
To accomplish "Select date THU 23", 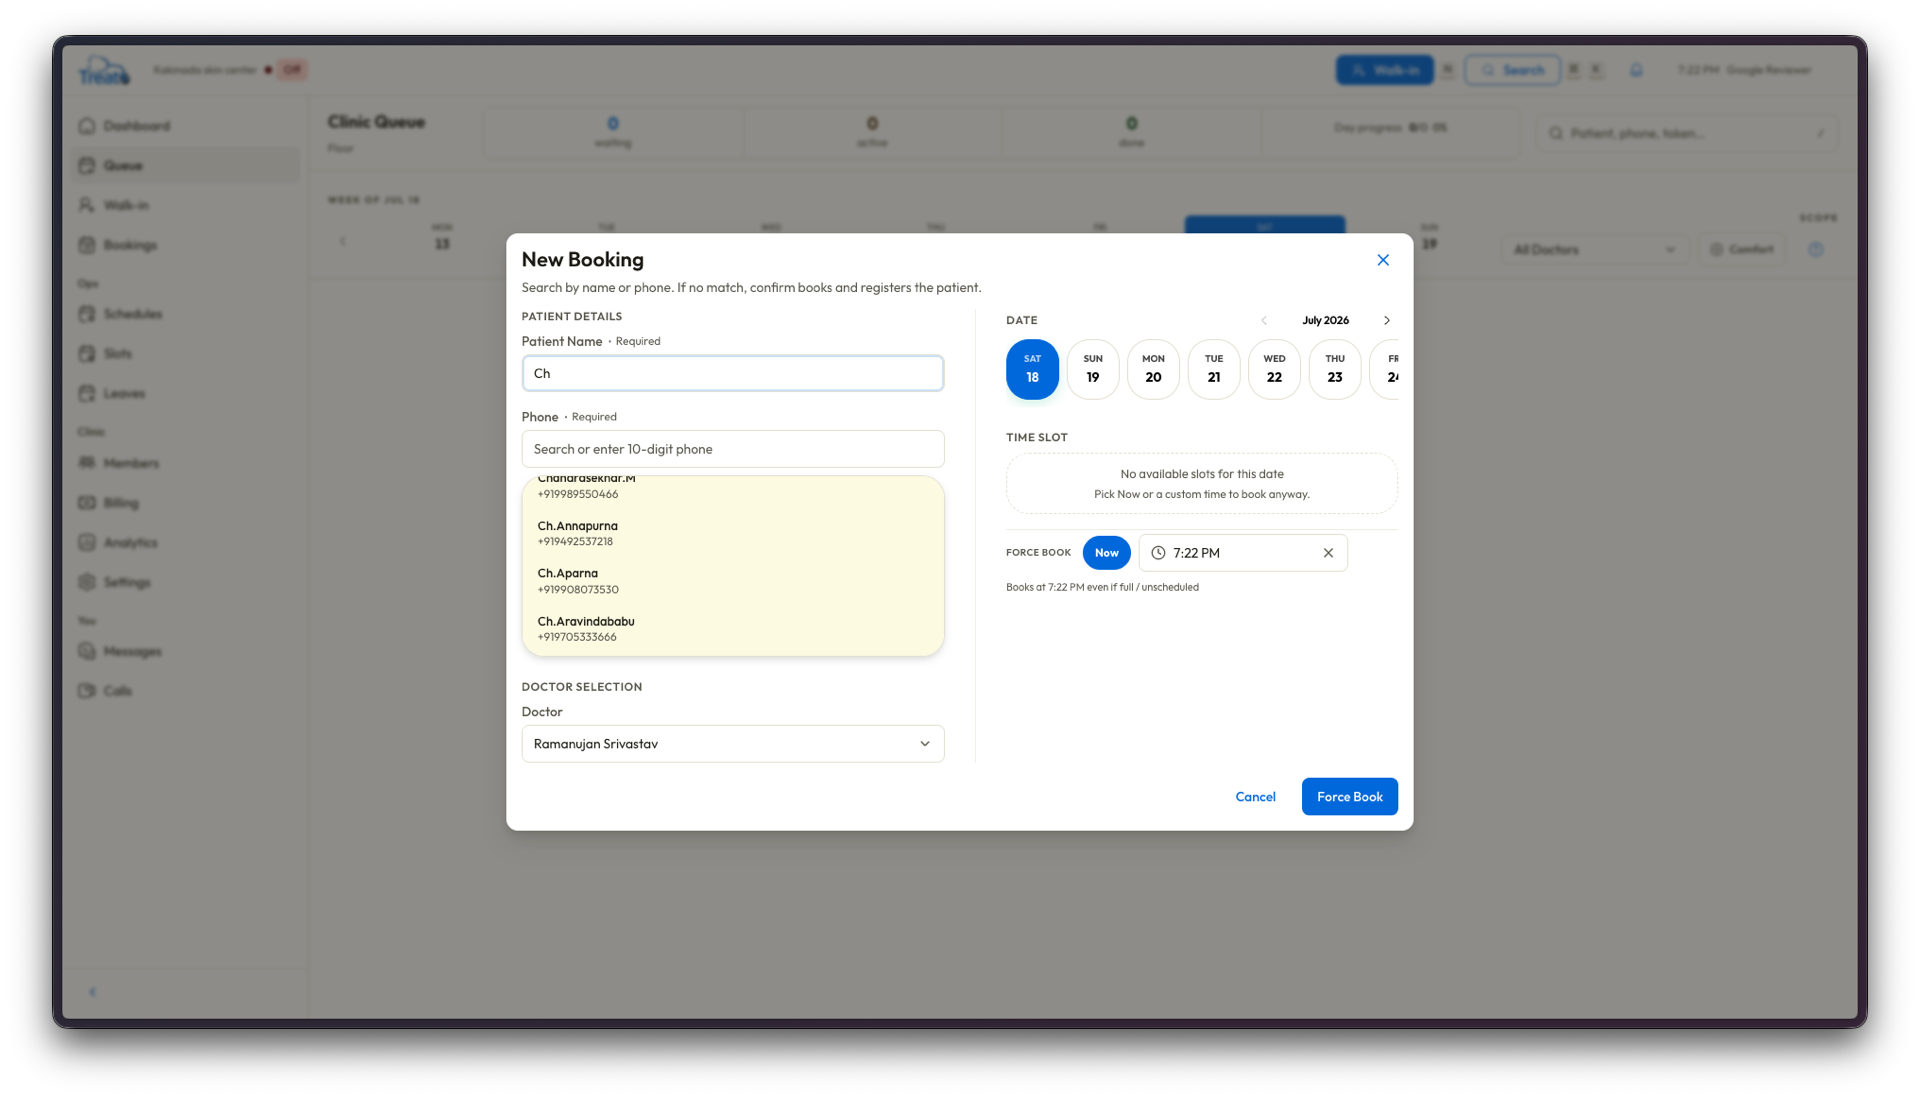I will click(x=1335, y=369).
